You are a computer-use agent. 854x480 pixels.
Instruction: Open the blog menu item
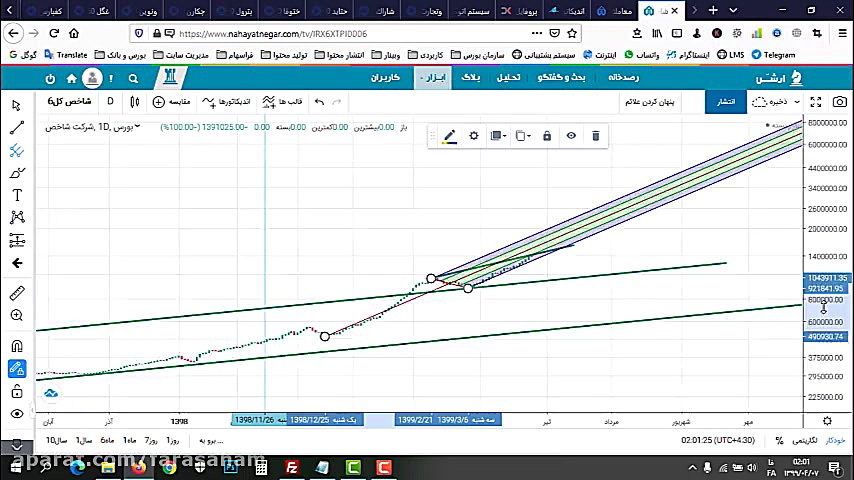(470, 78)
